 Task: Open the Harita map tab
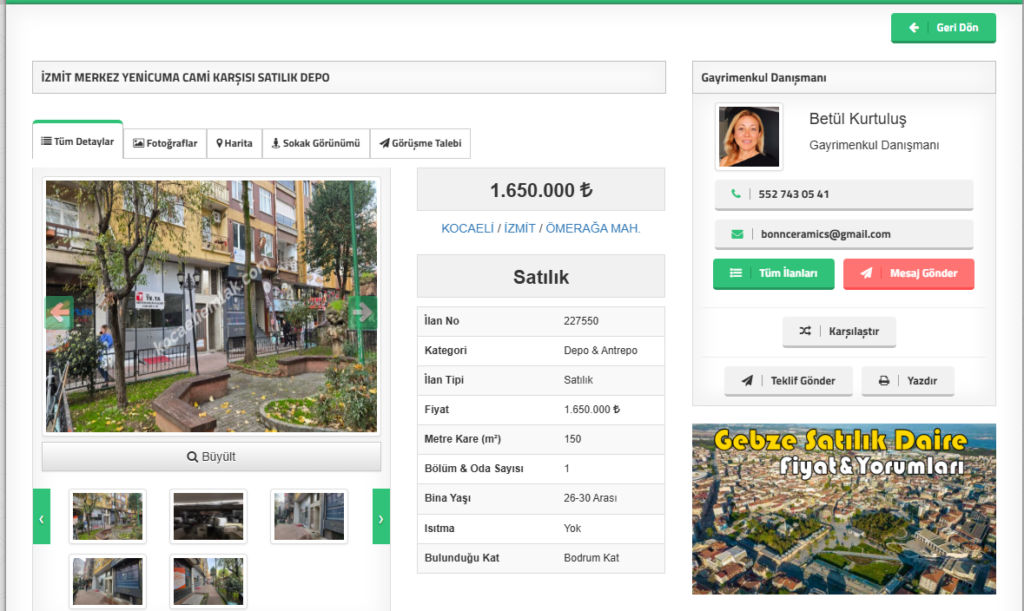tap(235, 143)
